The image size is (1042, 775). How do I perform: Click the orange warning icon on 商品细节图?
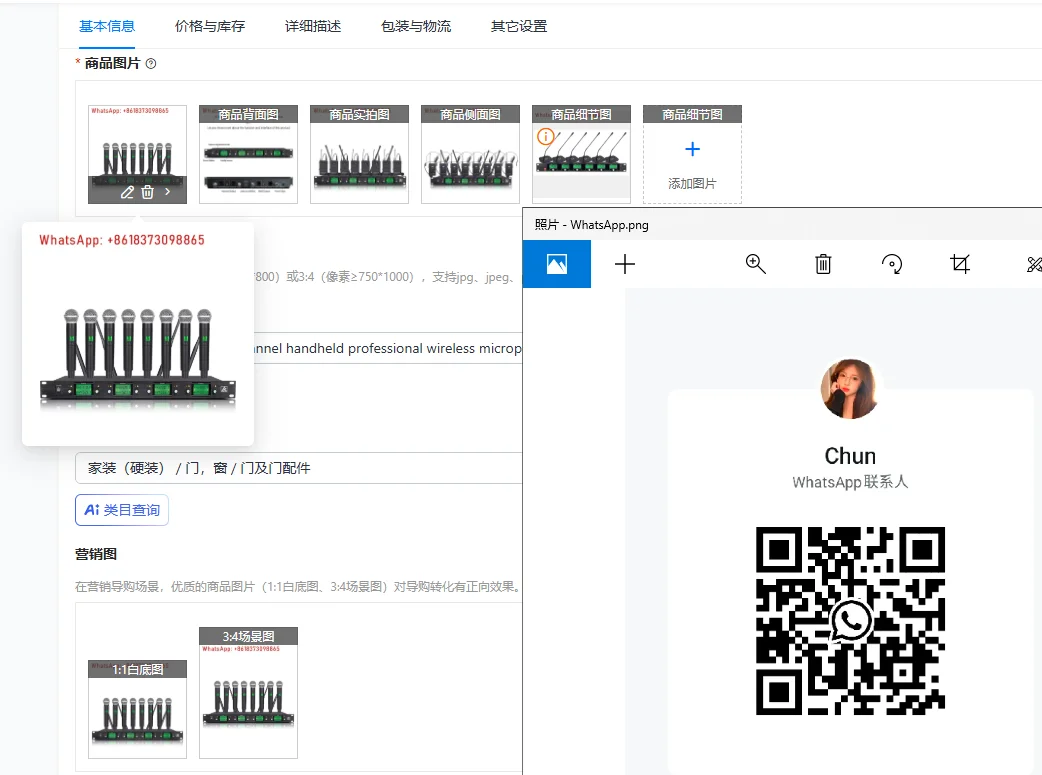click(546, 137)
